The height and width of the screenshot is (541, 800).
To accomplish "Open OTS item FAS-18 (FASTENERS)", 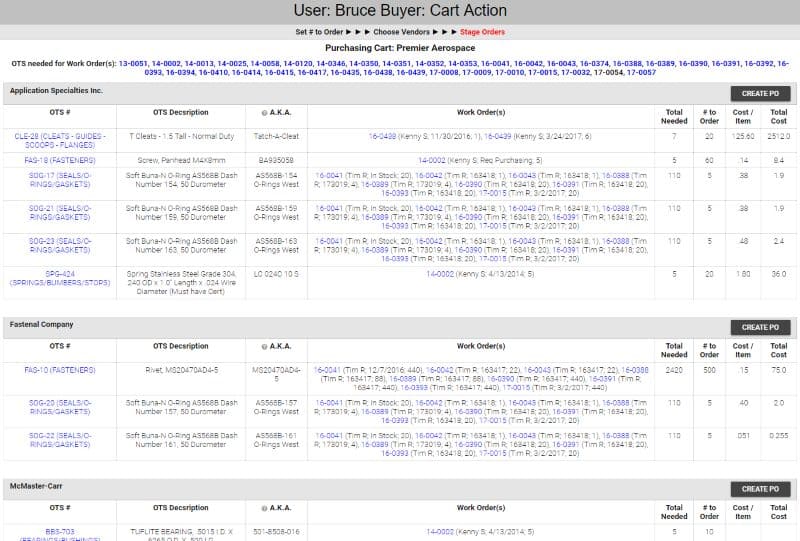I will (x=60, y=160).
